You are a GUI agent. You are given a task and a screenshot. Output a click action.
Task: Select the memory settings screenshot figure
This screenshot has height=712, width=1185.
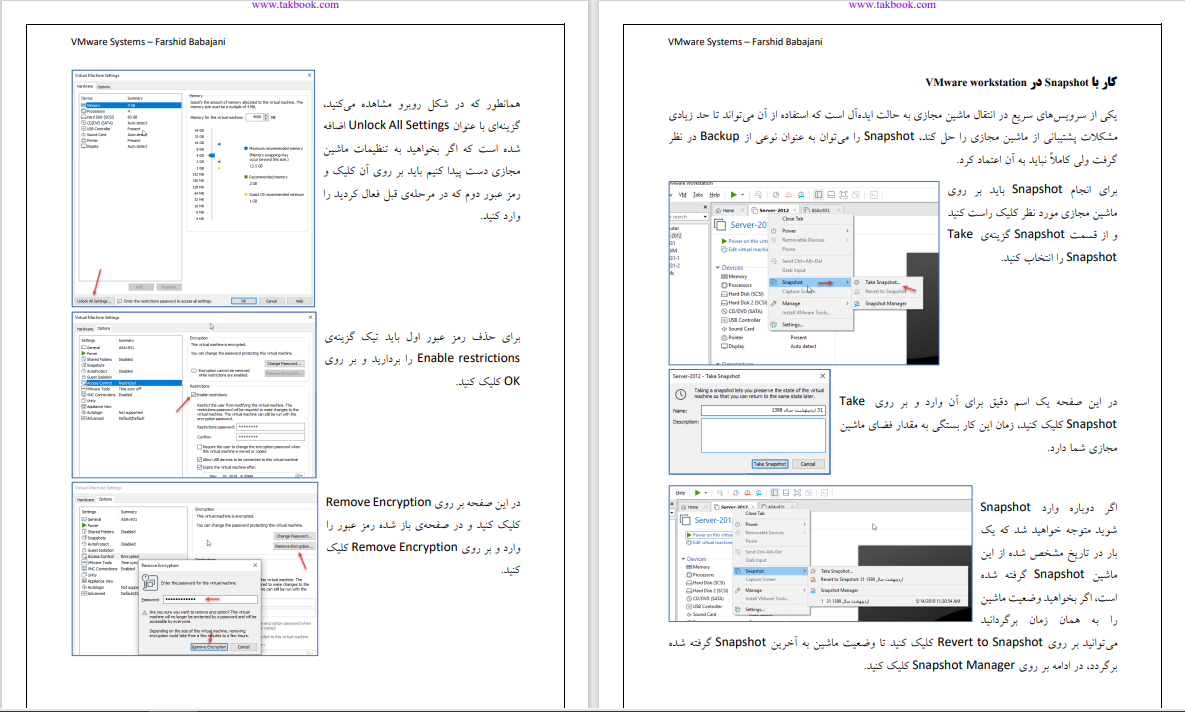(x=193, y=188)
